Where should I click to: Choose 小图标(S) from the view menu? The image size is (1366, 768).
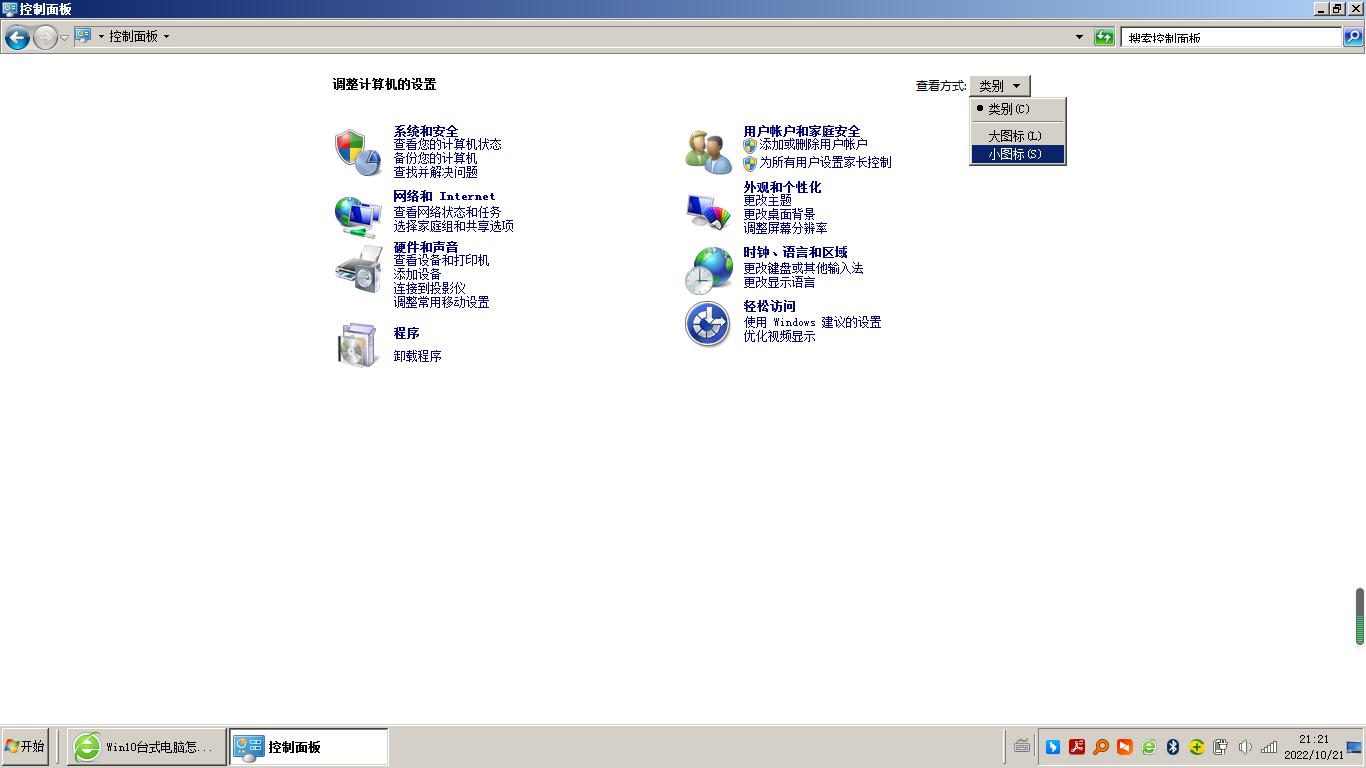(x=1017, y=154)
